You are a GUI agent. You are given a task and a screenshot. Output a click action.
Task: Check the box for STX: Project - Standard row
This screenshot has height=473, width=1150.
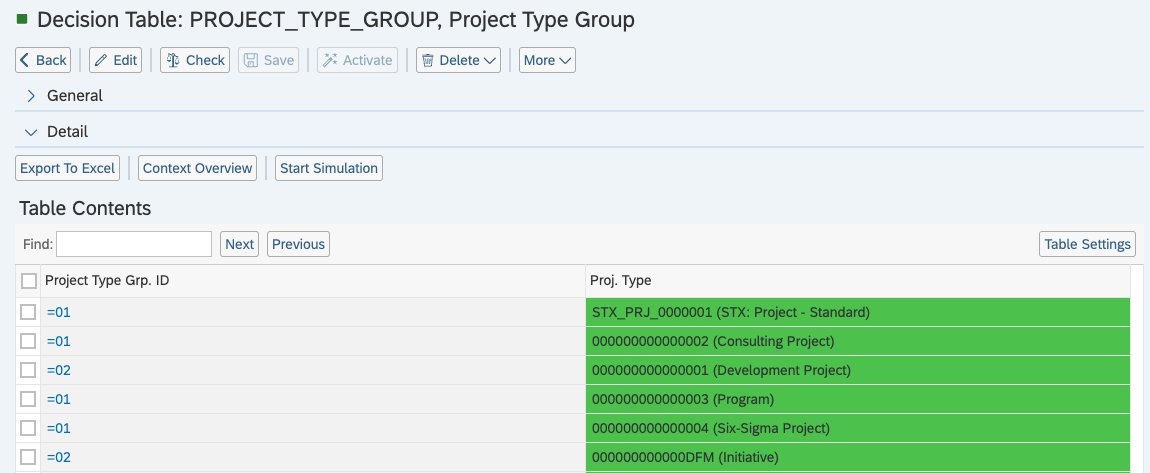[28, 312]
